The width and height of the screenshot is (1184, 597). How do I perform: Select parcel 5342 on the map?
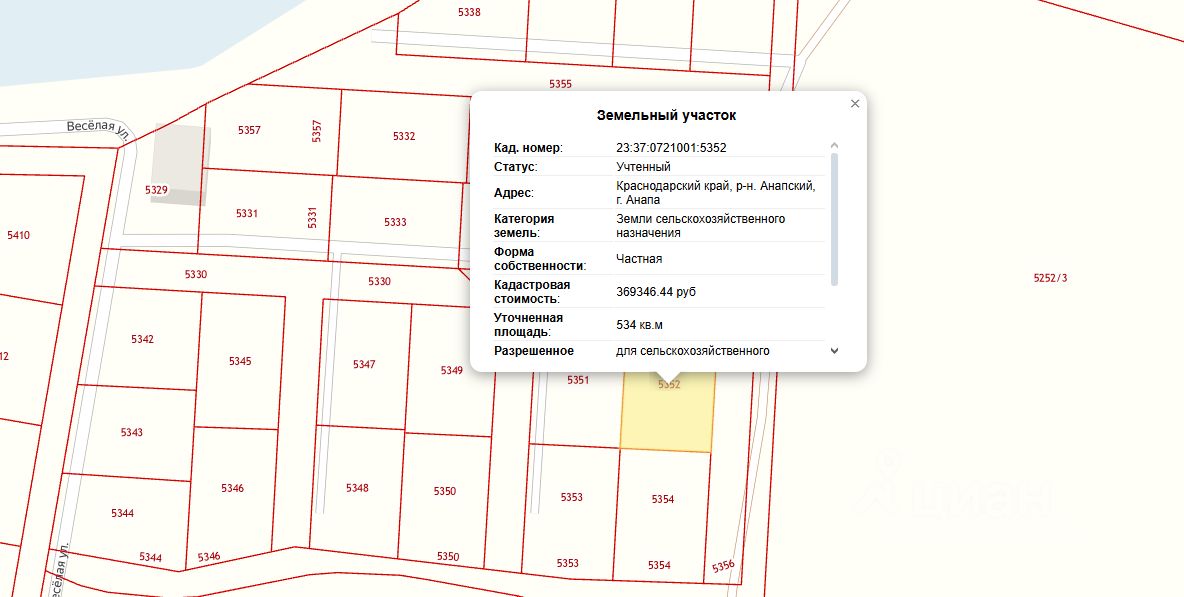point(142,339)
